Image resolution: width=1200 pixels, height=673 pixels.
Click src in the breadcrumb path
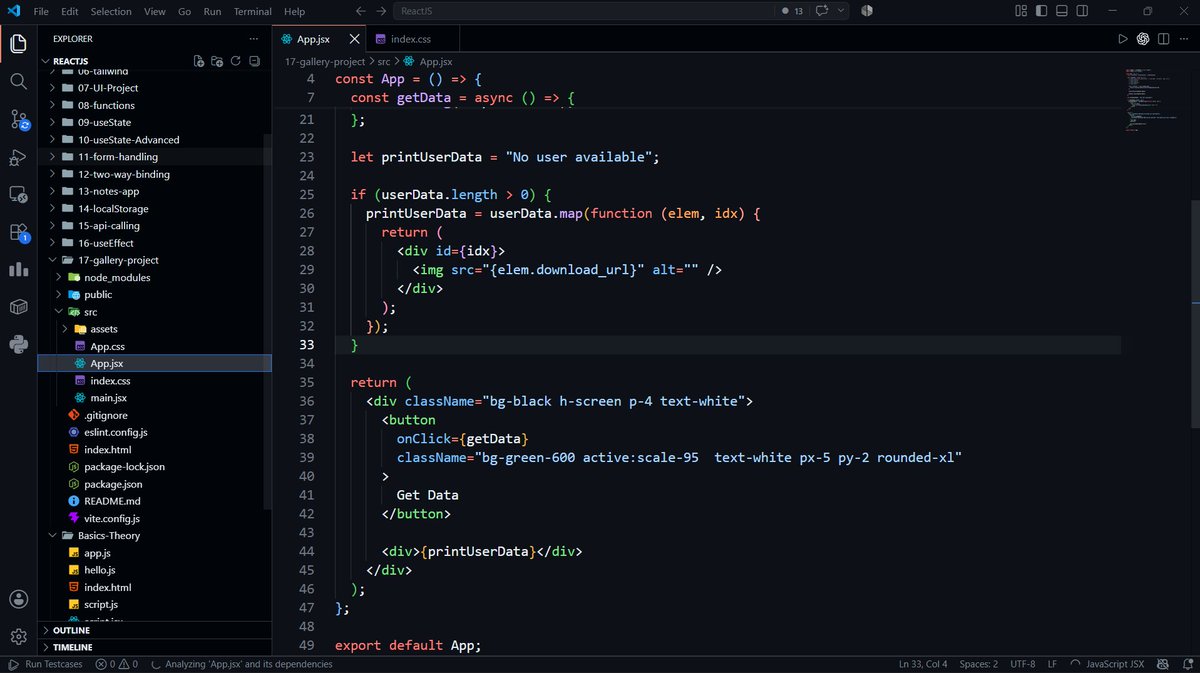point(384,61)
